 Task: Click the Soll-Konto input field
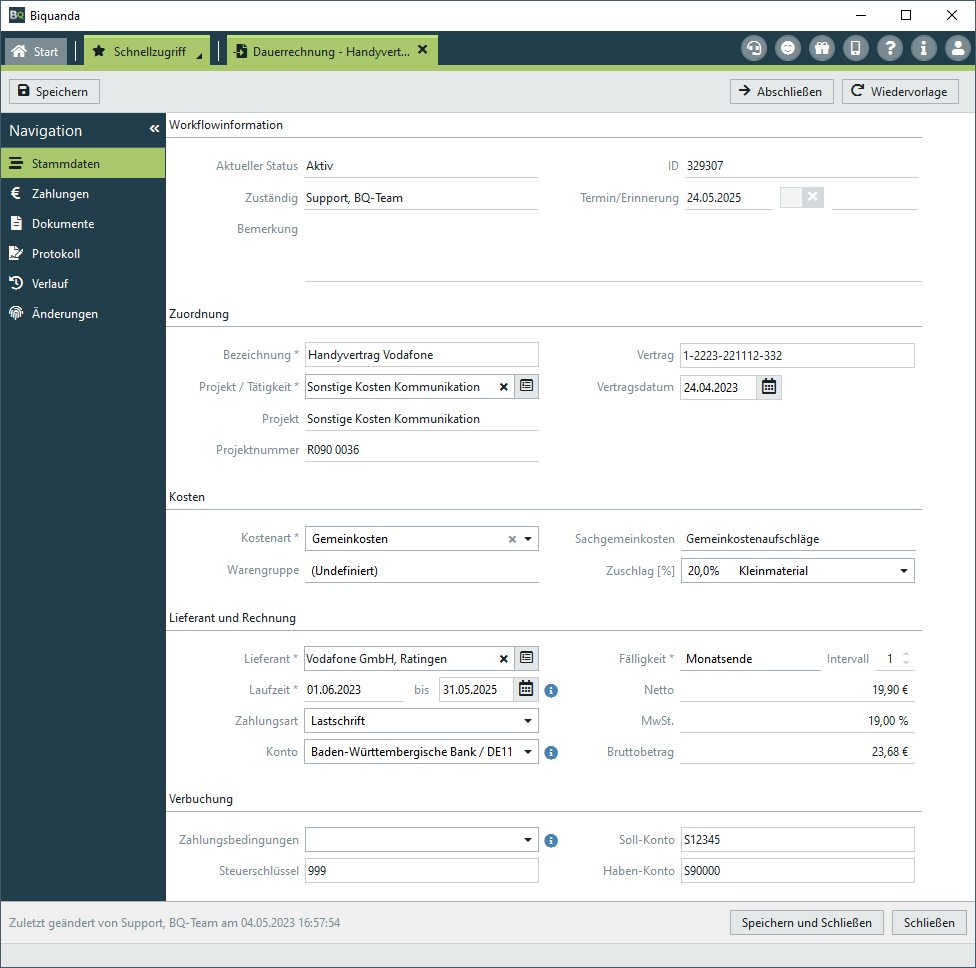797,840
